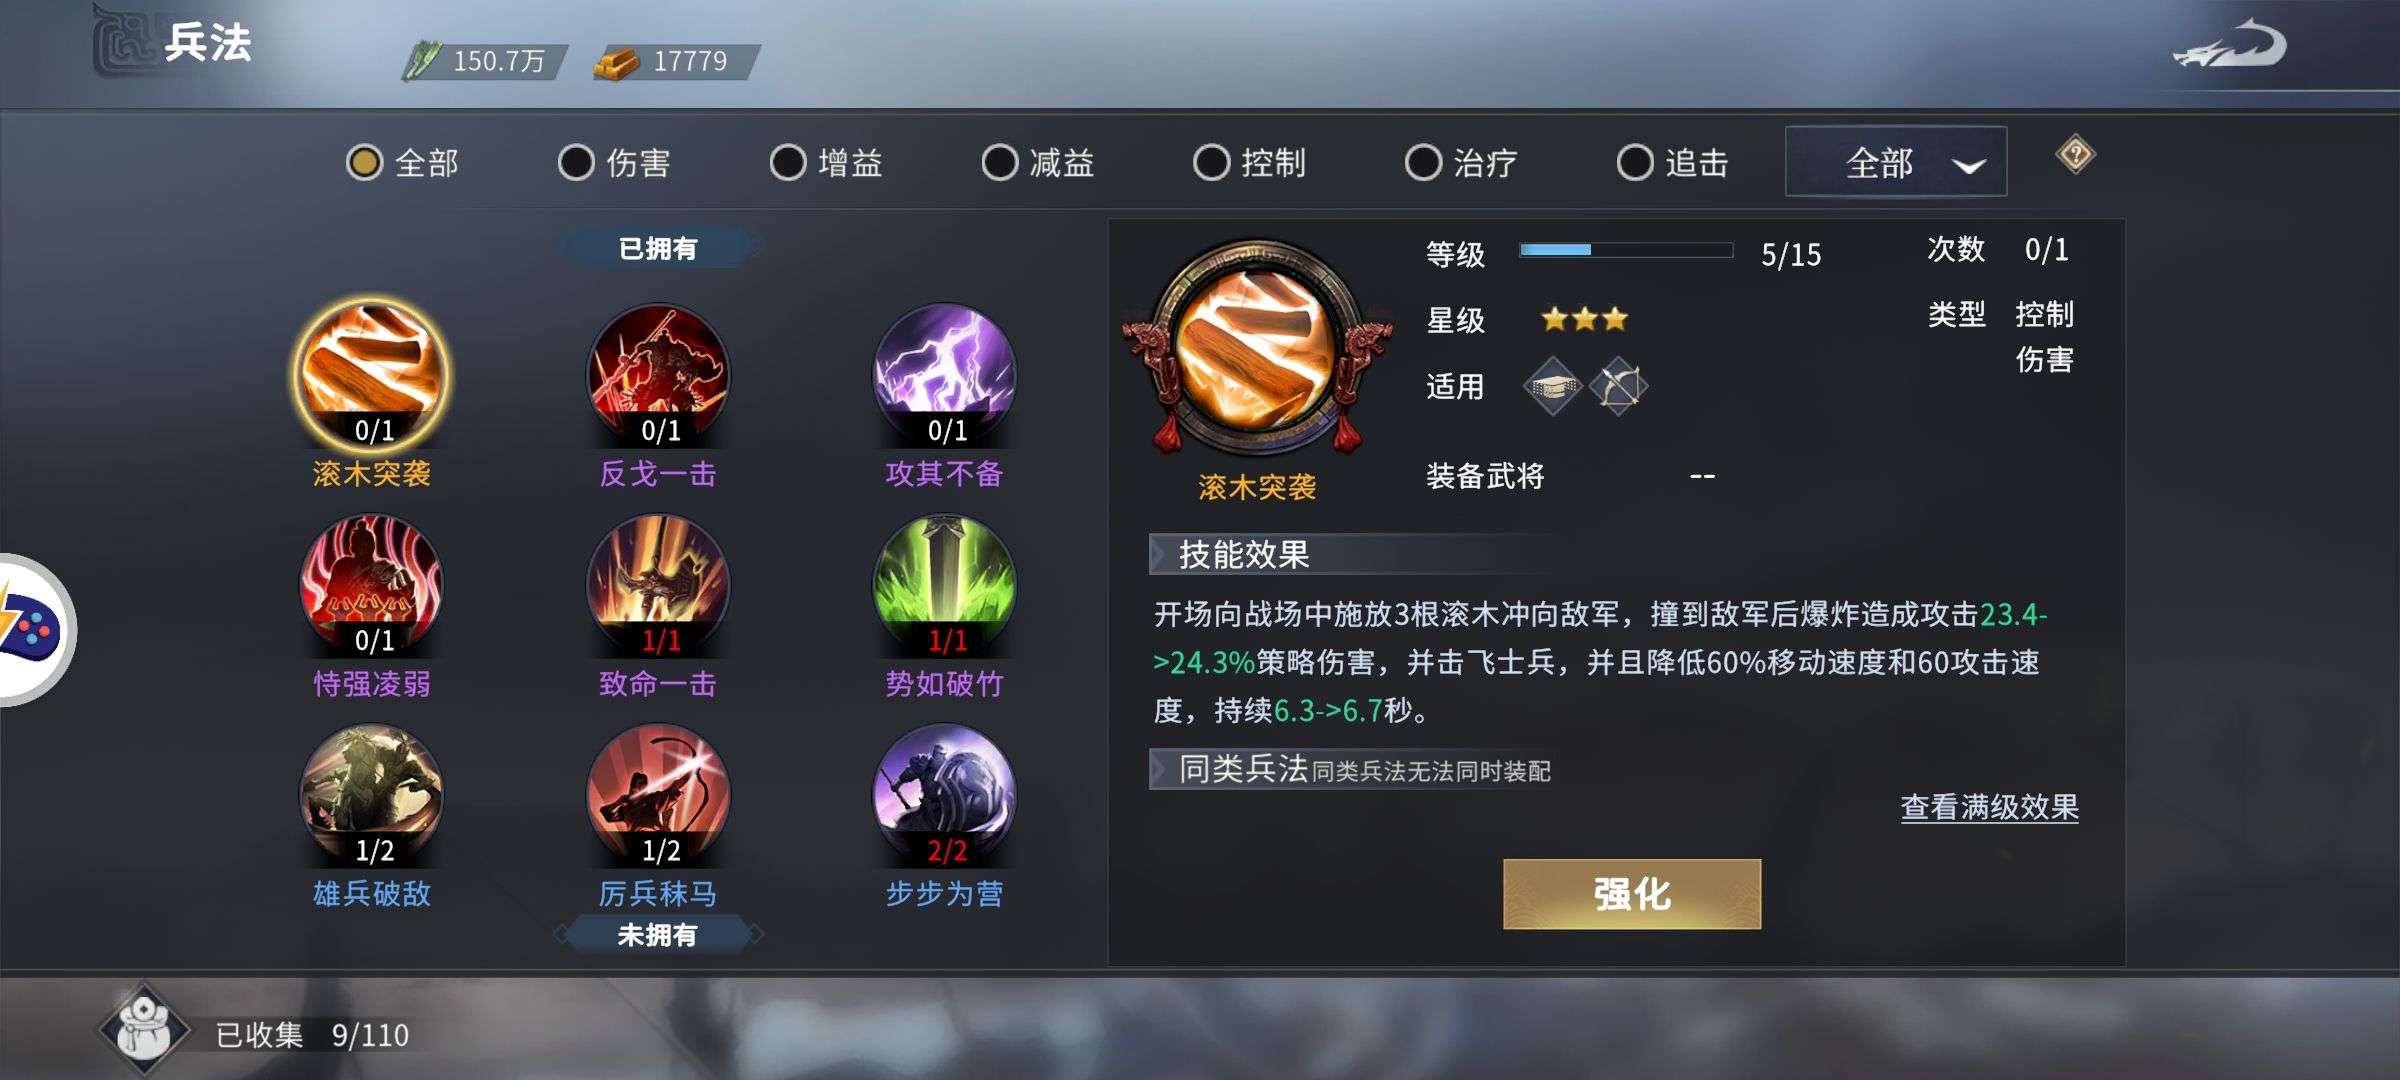Click the dragon back icon
The width and height of the screenshot is (2400, 1080).
click(x=2230, y=45)
